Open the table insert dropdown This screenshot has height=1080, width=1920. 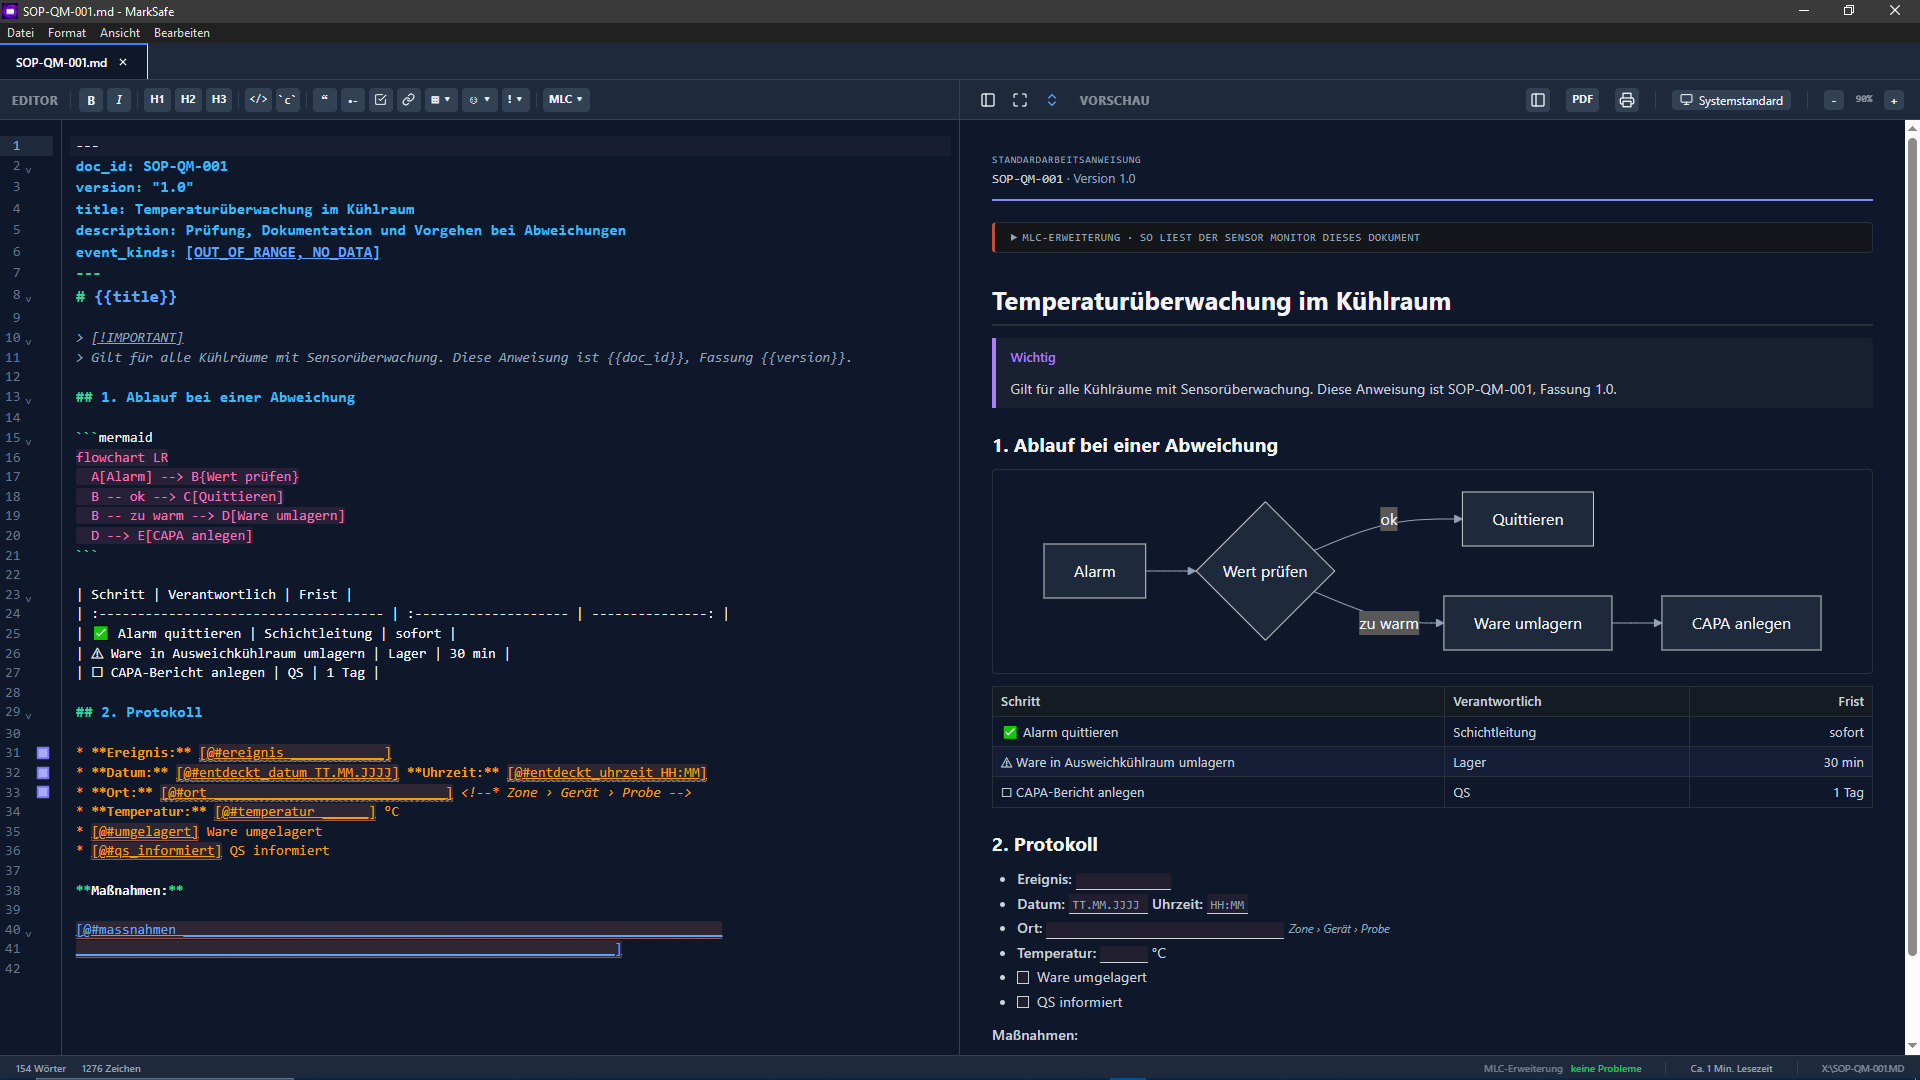(x=441, y=100)
